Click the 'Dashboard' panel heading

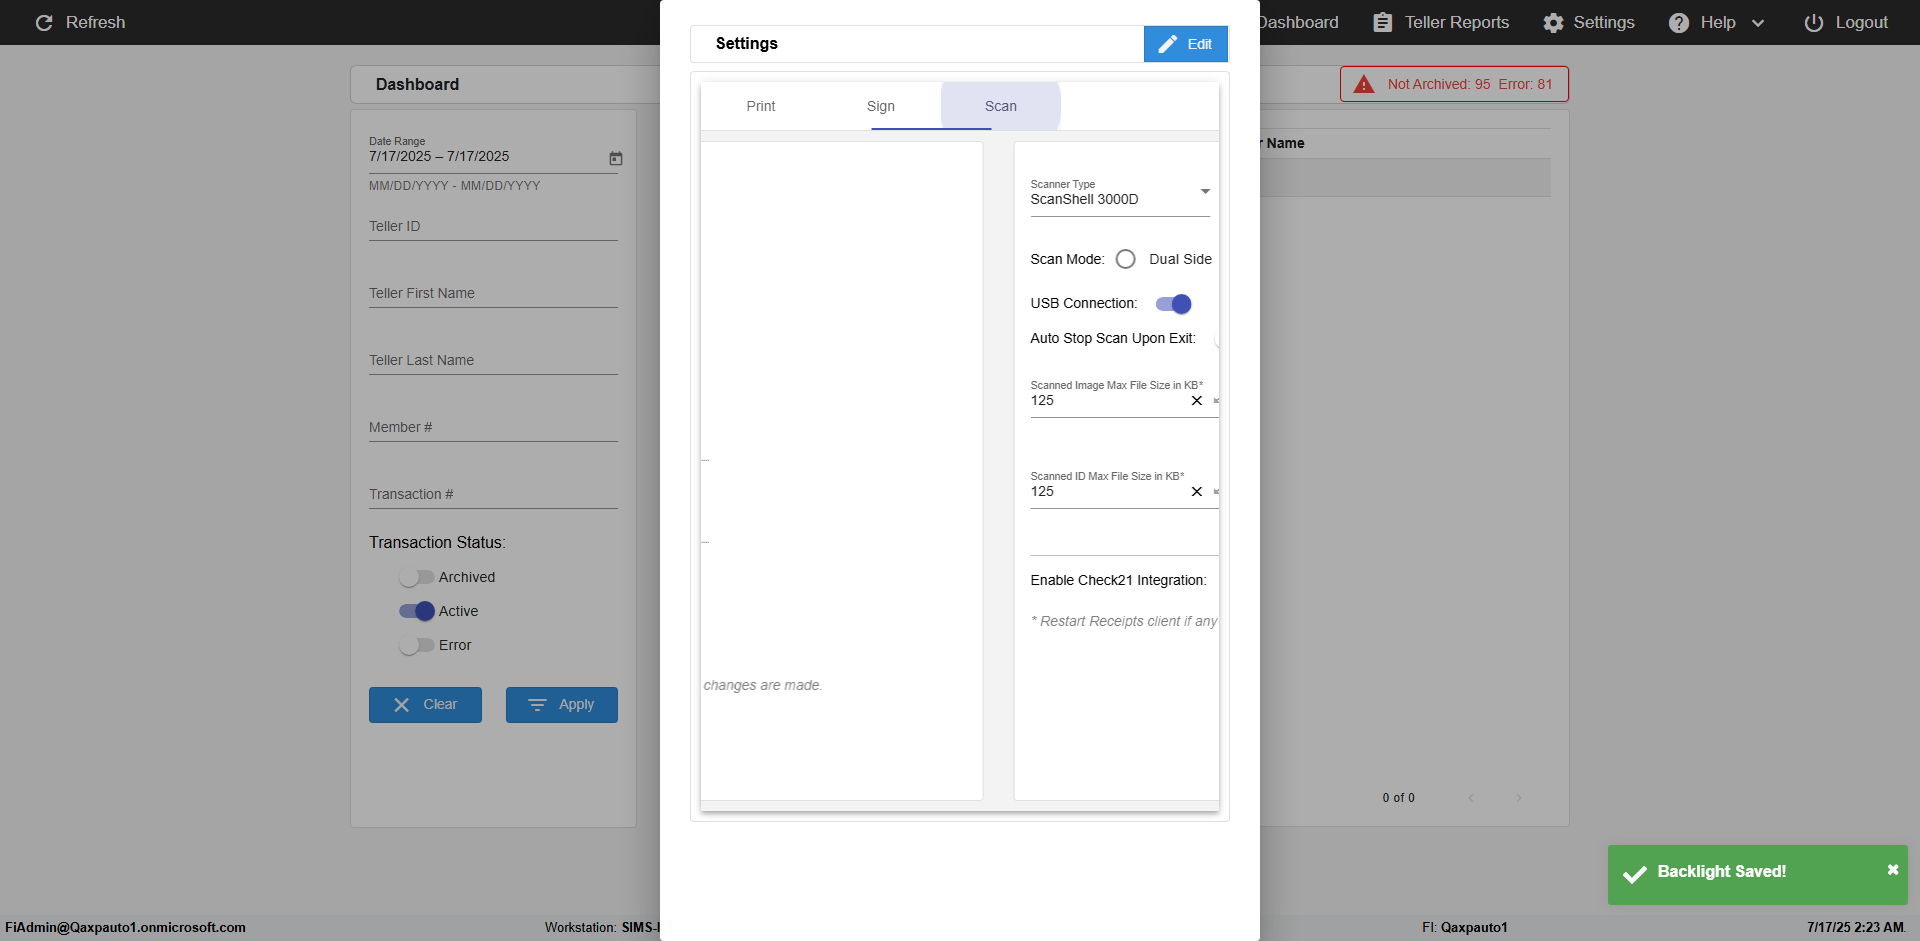pos(418,85)
